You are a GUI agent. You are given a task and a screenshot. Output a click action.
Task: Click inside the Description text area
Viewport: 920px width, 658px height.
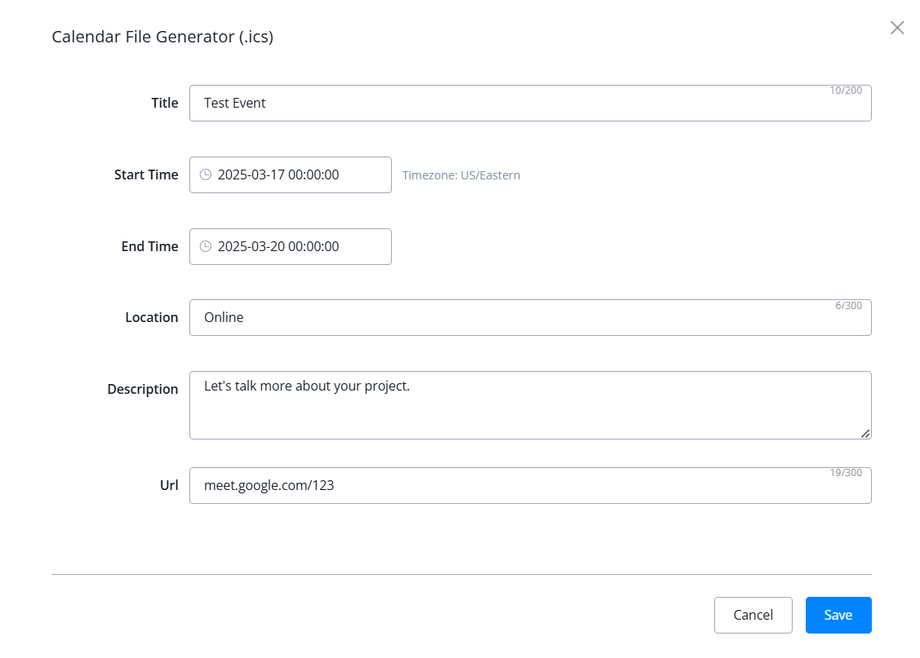530,405
